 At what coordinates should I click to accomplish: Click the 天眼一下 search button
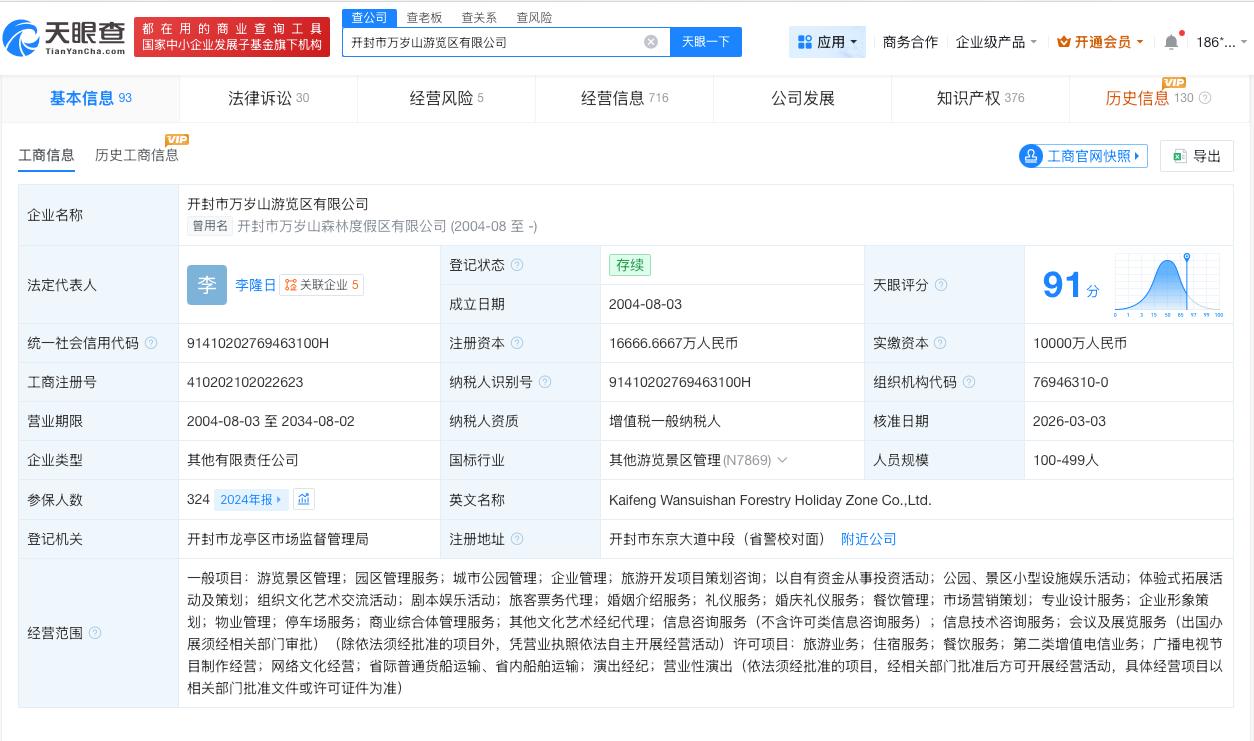click(706, 41)
